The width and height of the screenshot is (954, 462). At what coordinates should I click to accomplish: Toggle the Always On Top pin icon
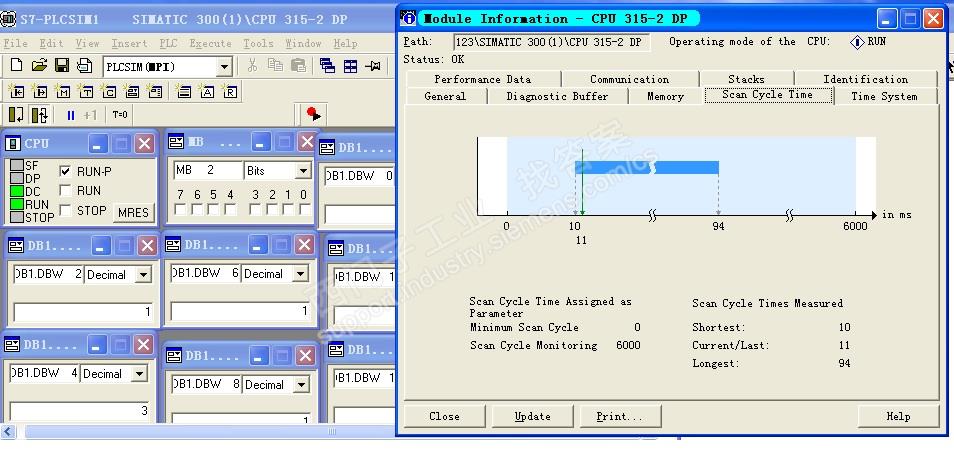point(372,66)
